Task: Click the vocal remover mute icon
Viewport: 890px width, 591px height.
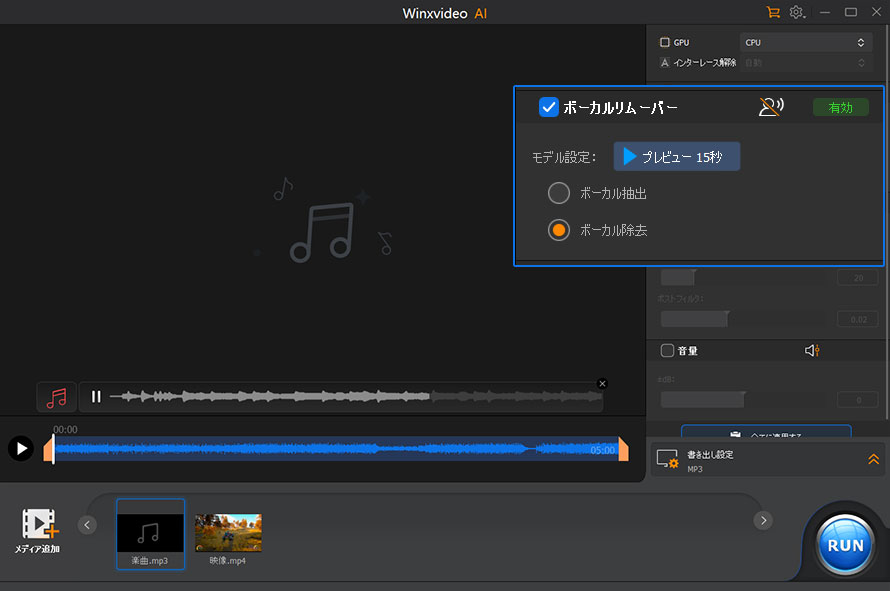Action: coord(770,107)
